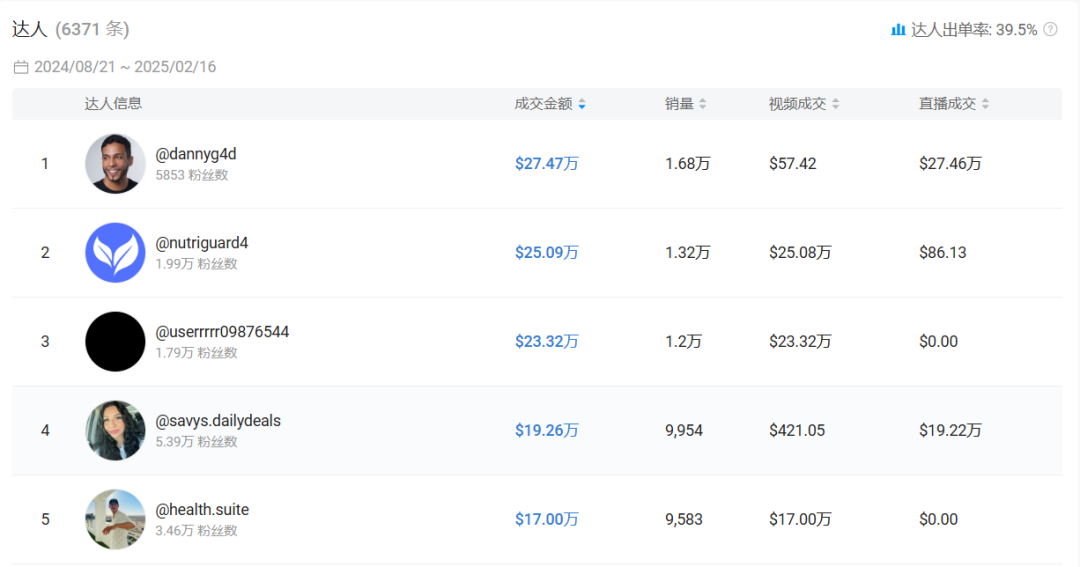Image resolution: width=1080 pixels, height=567 pixels.
Task: Open the date range 2024/08/21 ~ 2025/02/16 picker
Action: pyautogui.click(x=125, y=67)
